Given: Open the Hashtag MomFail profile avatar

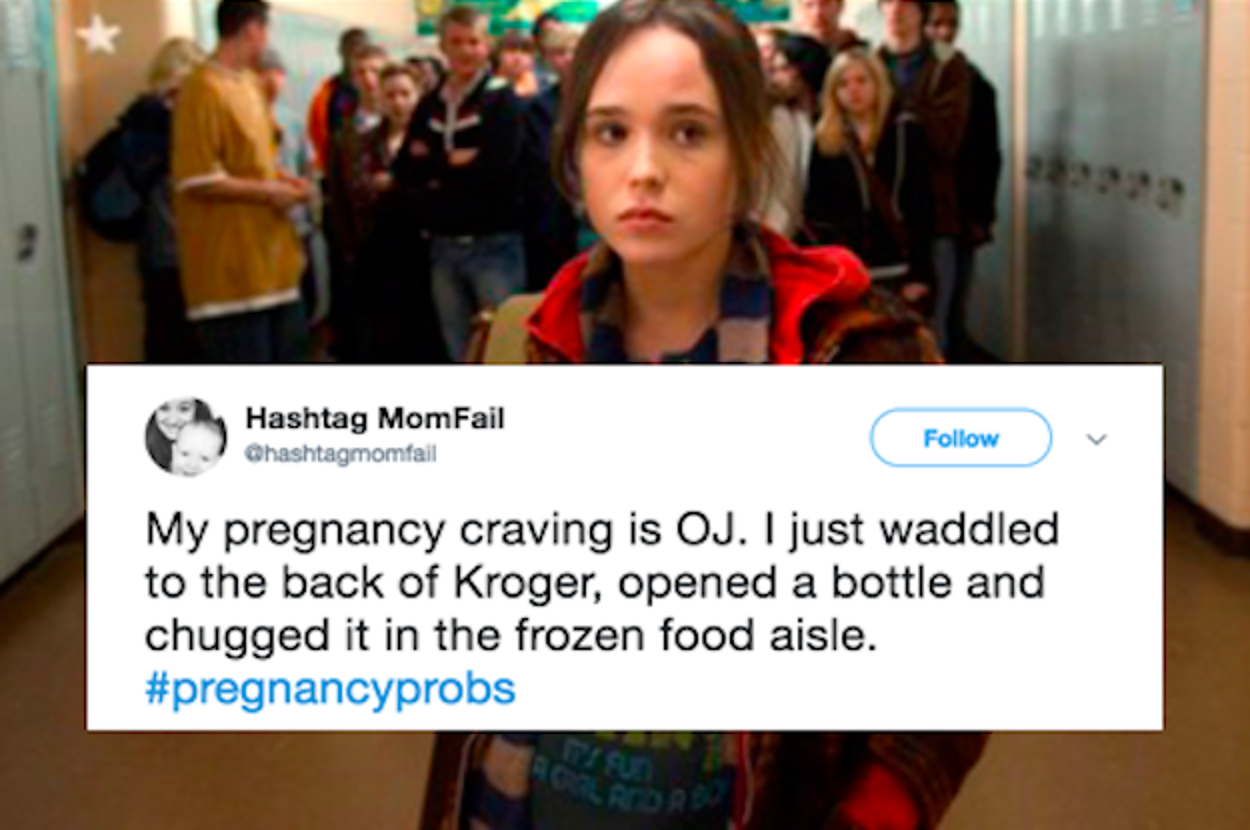Looking at the screenshot, I should (185, 437).
